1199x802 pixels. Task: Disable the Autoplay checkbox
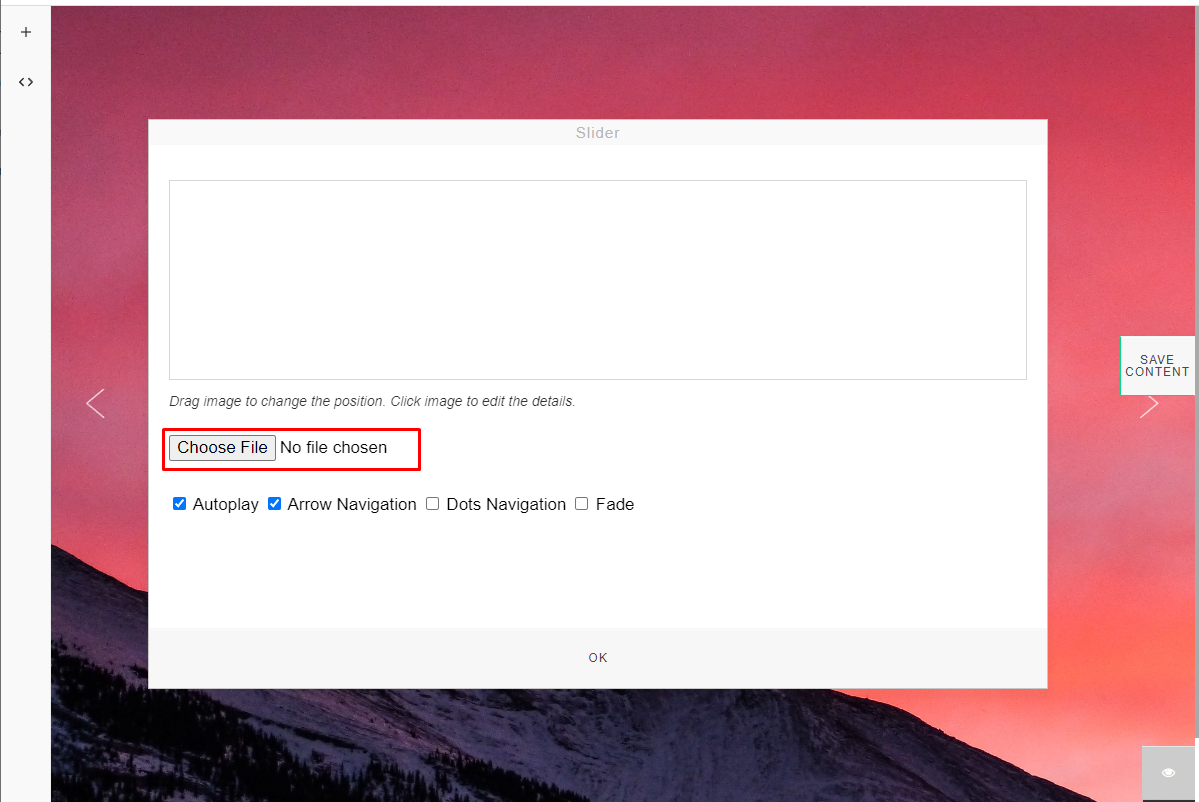180,504
